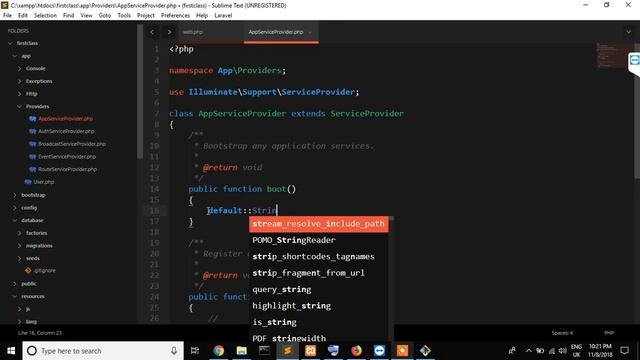Expand the config folder
The height and width of the screenshot is (360, 640).
pos(15,208)
